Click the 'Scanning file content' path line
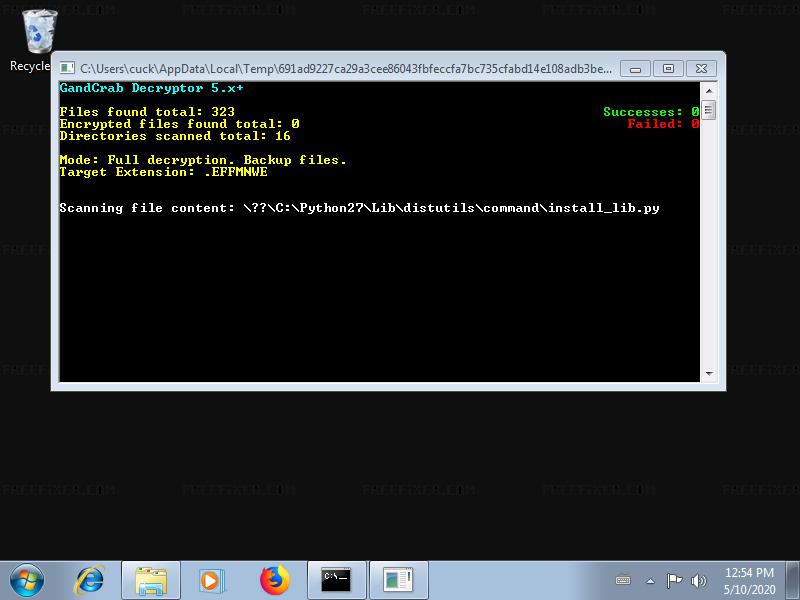Image resolution: width=800 pixels, height=600 pixels. point(359,208)
